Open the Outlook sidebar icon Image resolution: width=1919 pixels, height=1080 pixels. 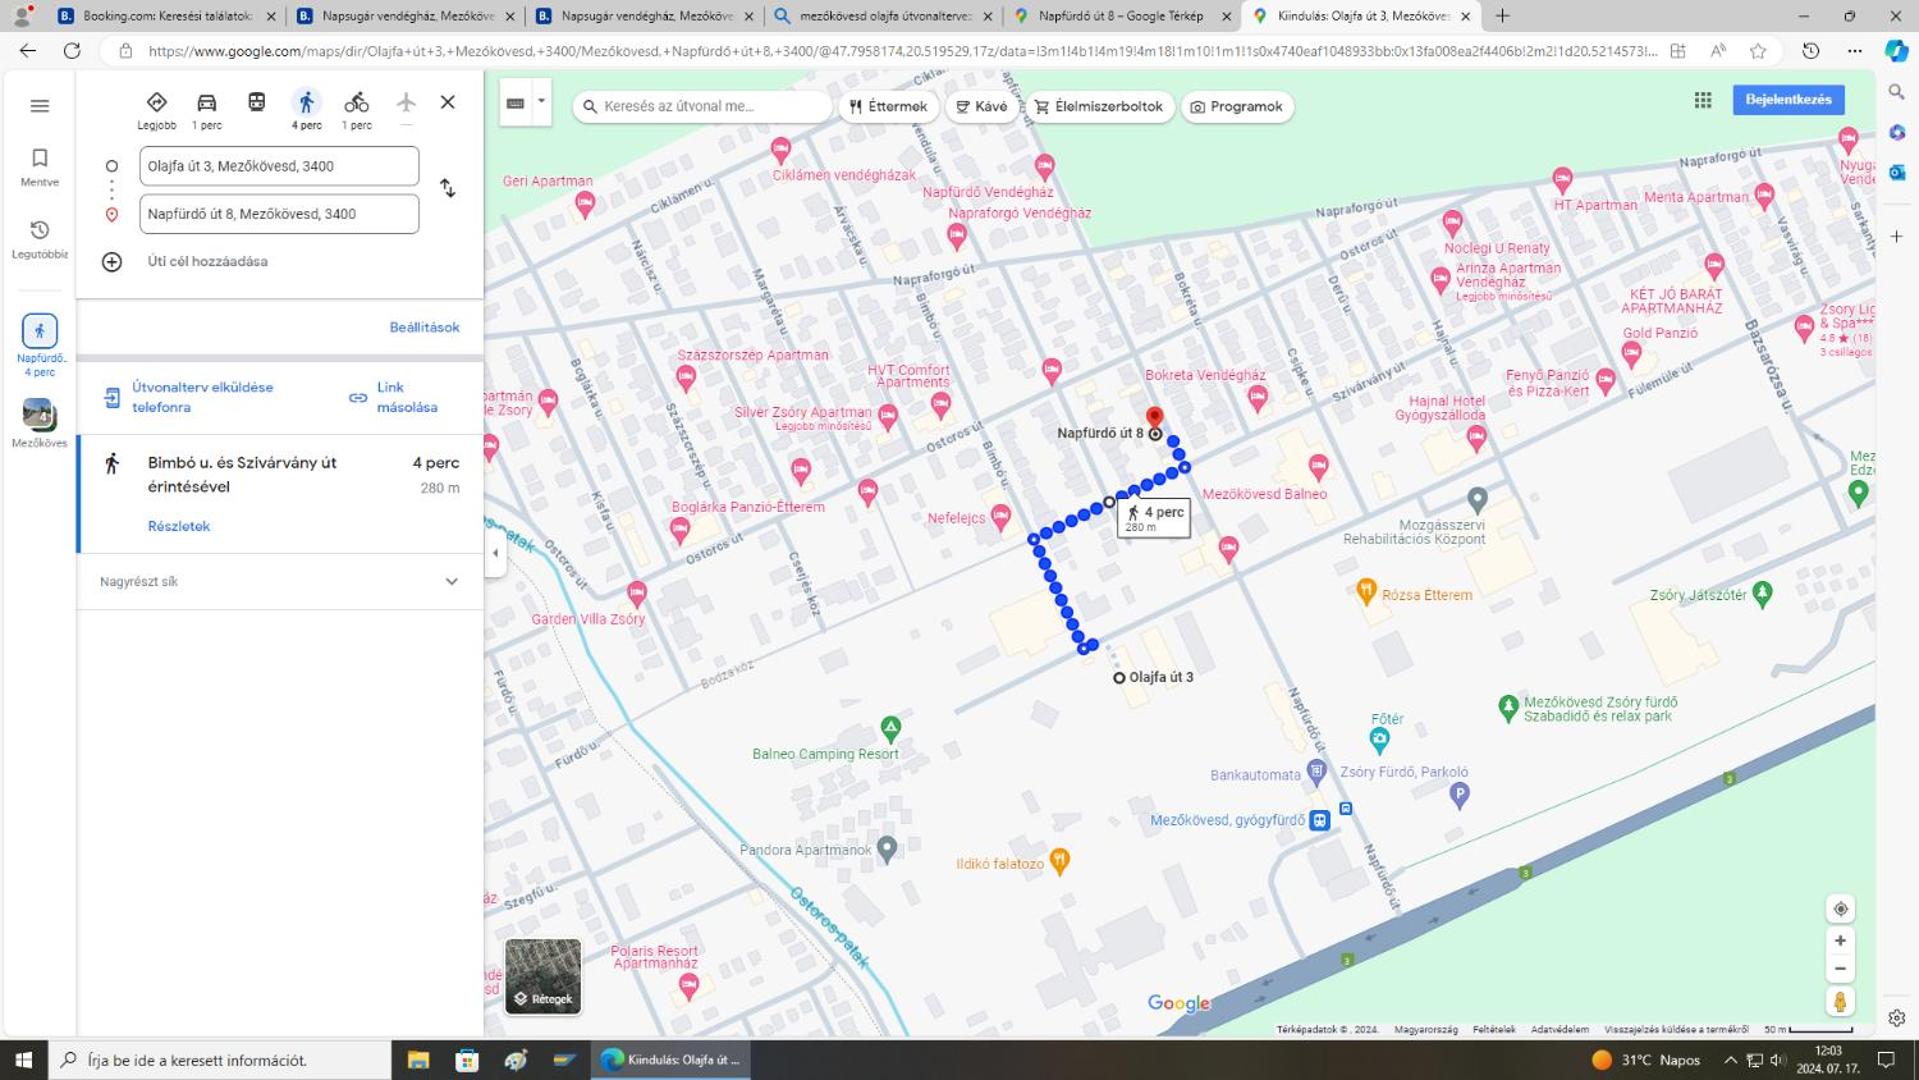pos(1896,172)
